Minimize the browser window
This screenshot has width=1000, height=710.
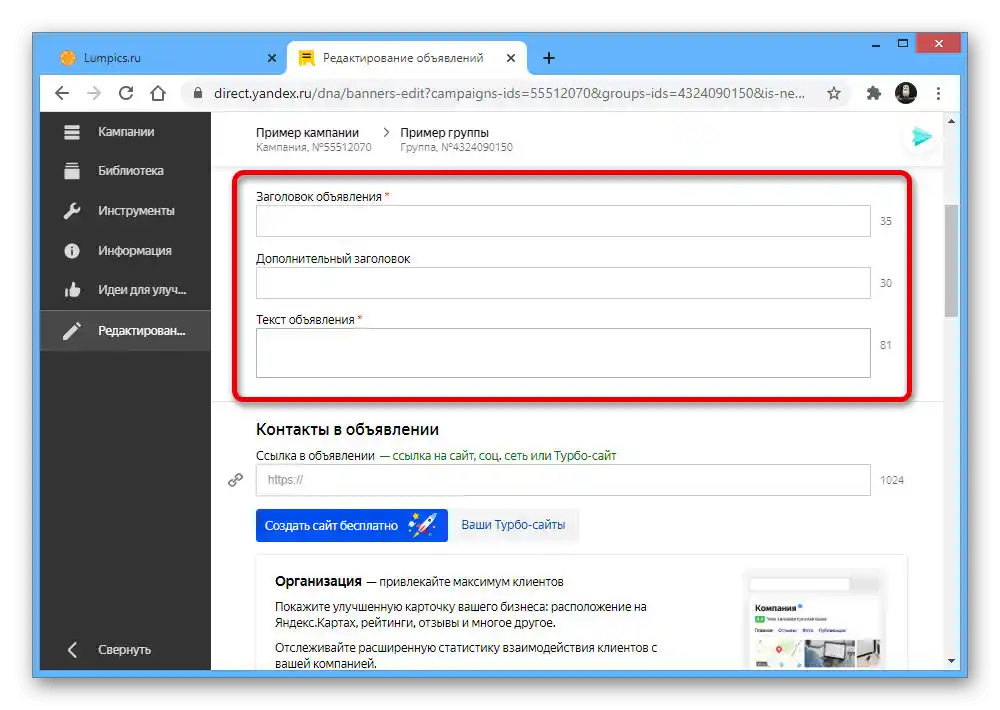tap(876, 44)
